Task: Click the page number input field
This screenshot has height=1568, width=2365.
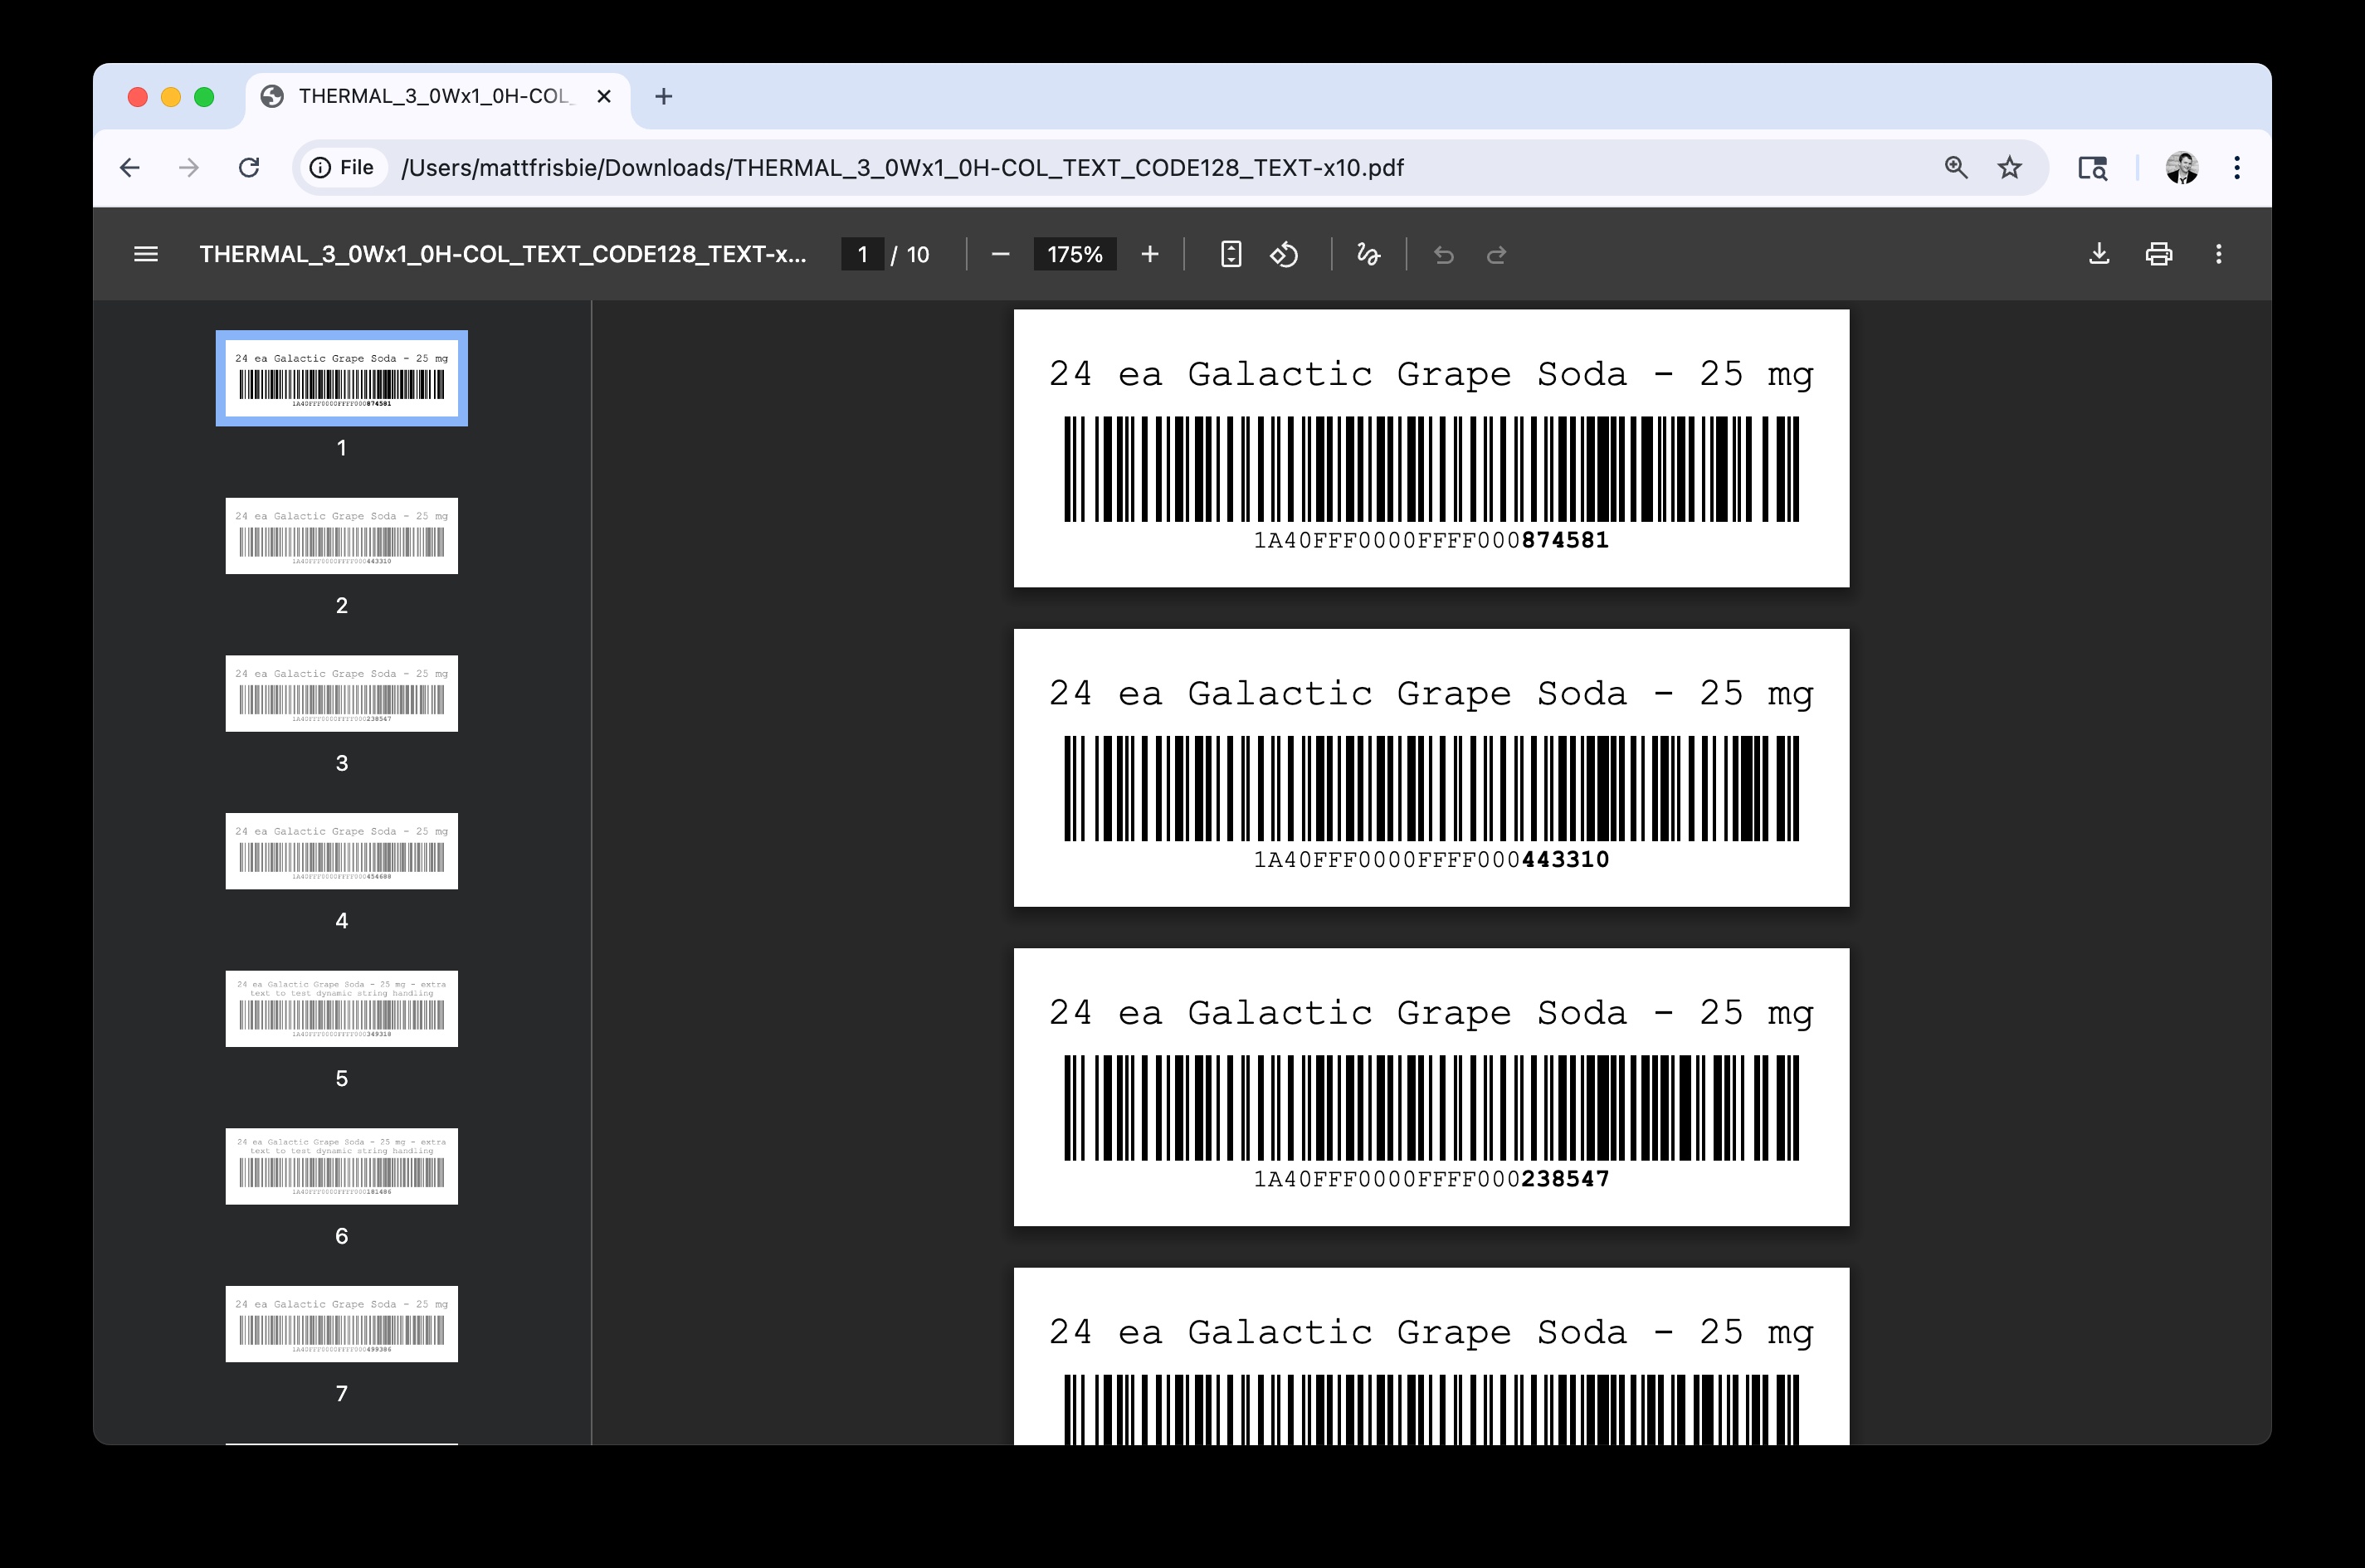Action: pos(862,254)
